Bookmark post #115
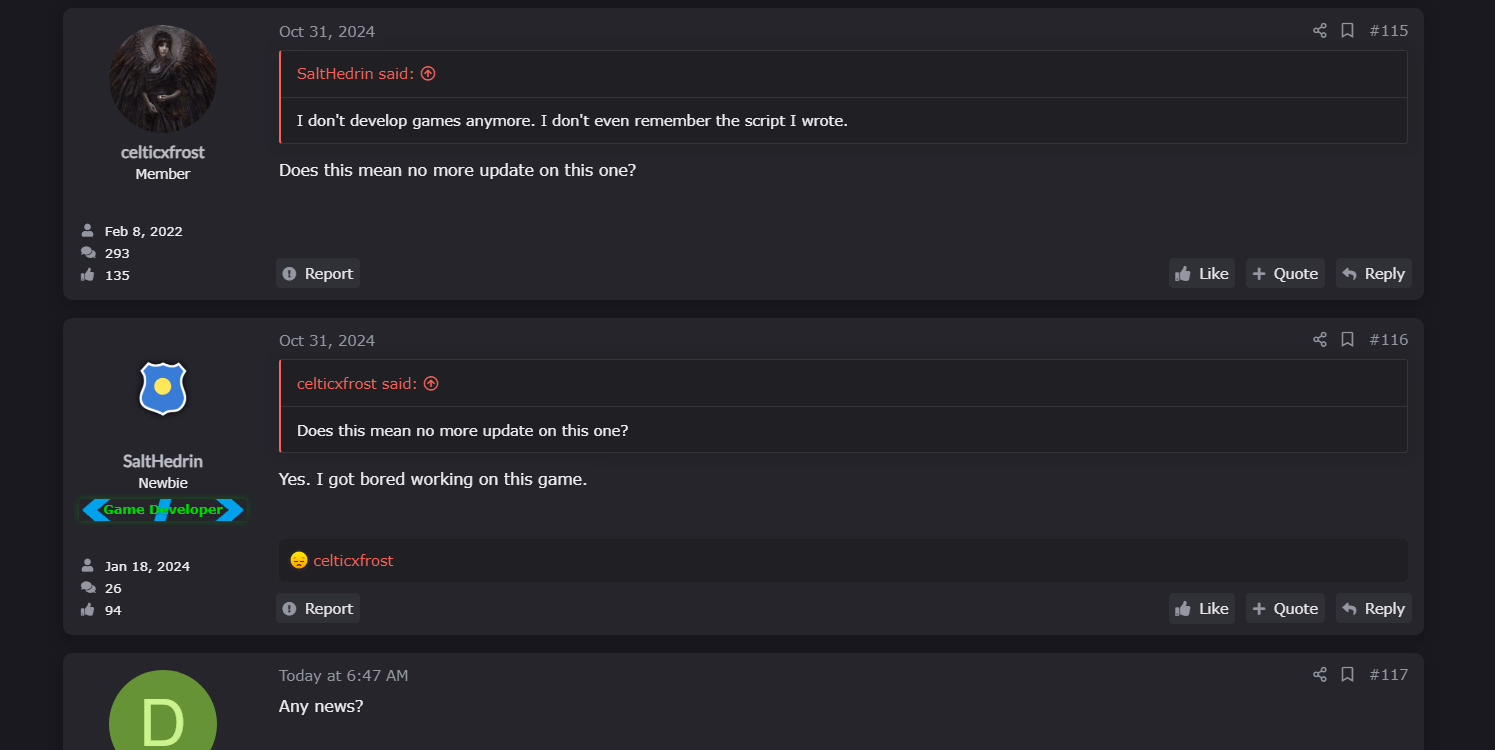This screenshot has width=1495, height=750. (1347, 31)
